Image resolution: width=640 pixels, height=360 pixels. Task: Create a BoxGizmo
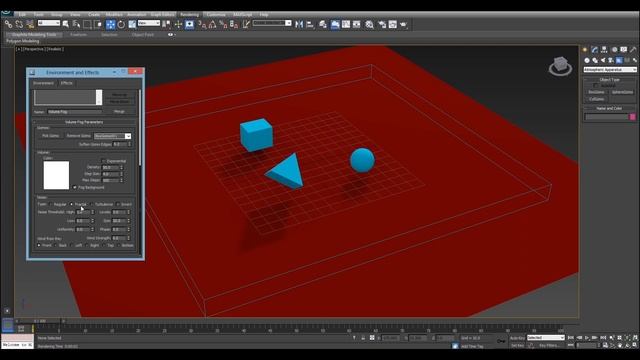pos(596,92)
